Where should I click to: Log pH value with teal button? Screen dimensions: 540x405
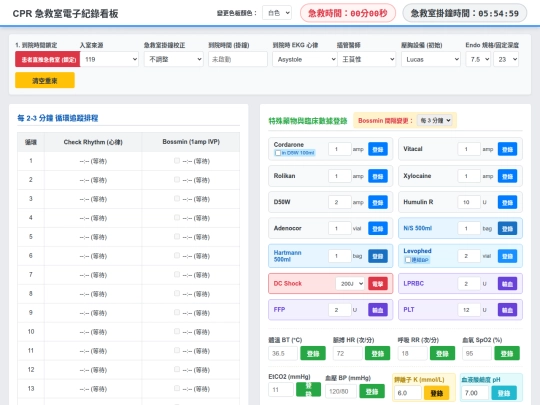pos(504,393)
